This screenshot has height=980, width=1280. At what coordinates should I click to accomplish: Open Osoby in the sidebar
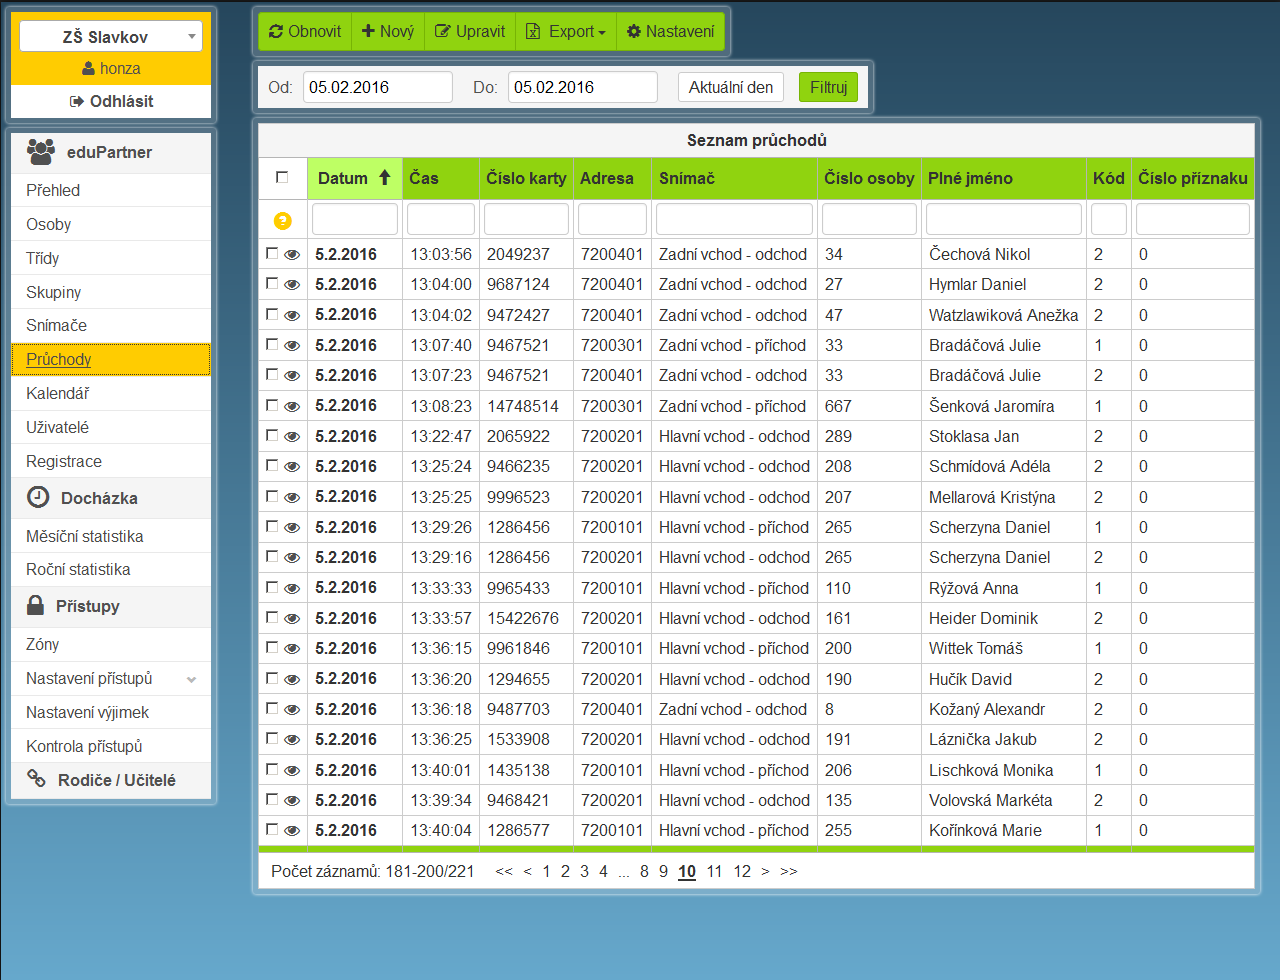coord(49,224)
